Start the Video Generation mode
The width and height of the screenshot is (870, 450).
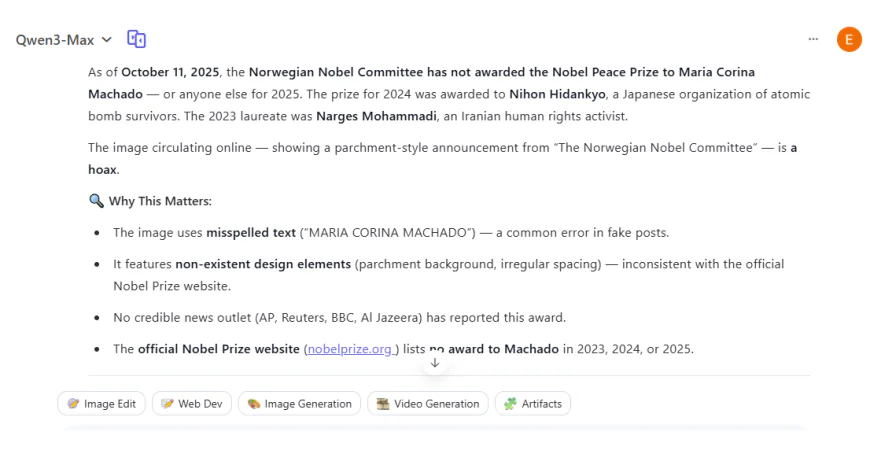[428, 404]
